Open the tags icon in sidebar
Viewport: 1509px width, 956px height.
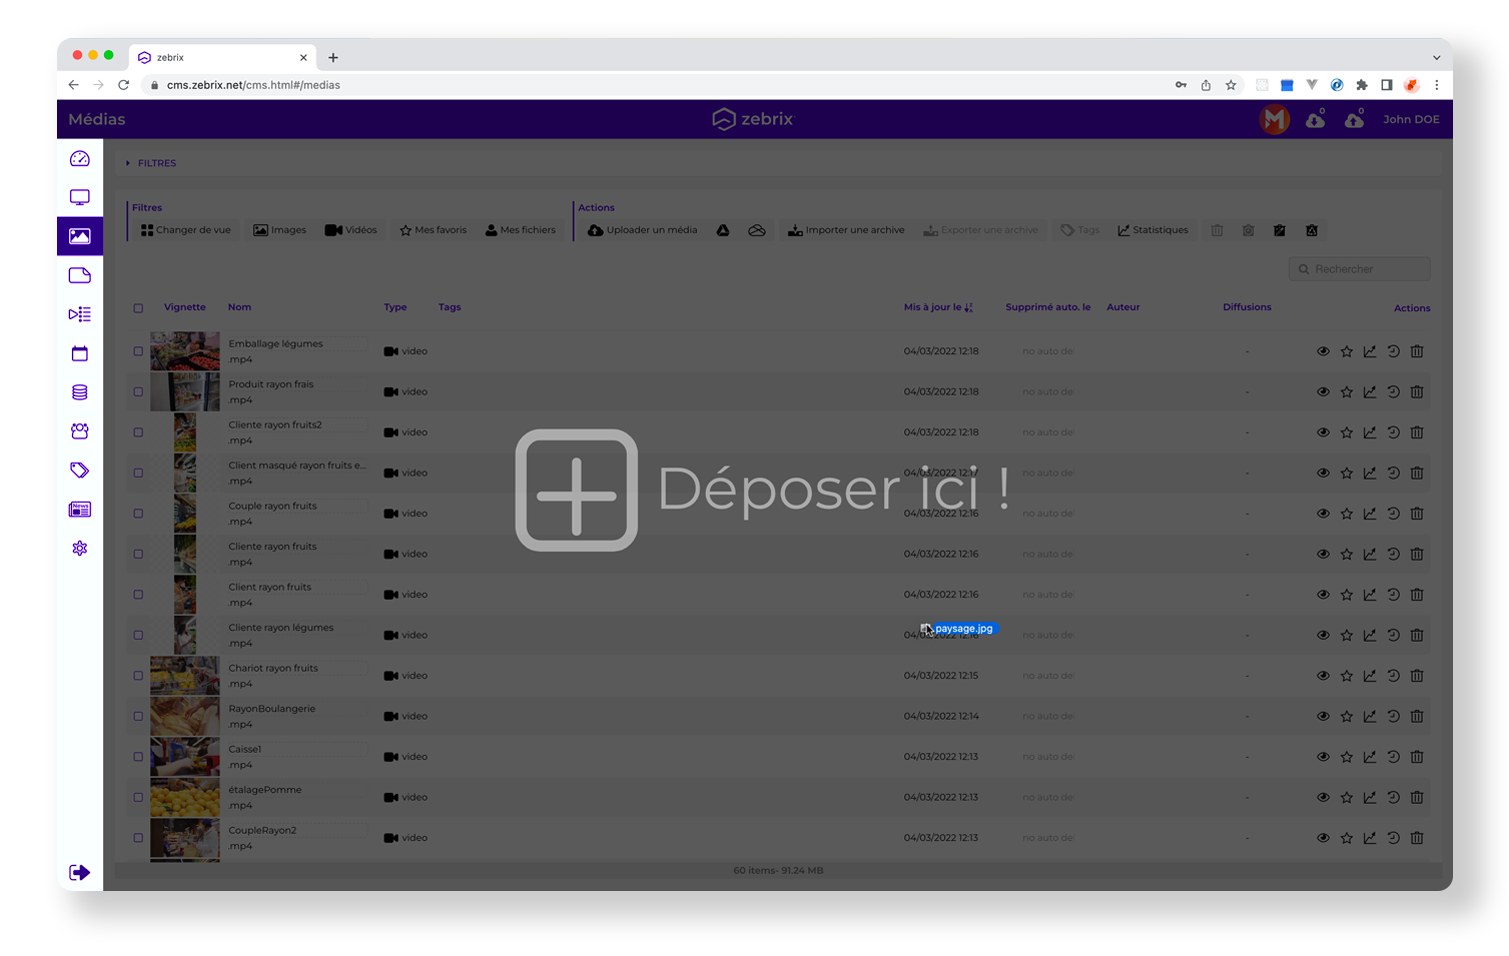click(x=80, y=470)
